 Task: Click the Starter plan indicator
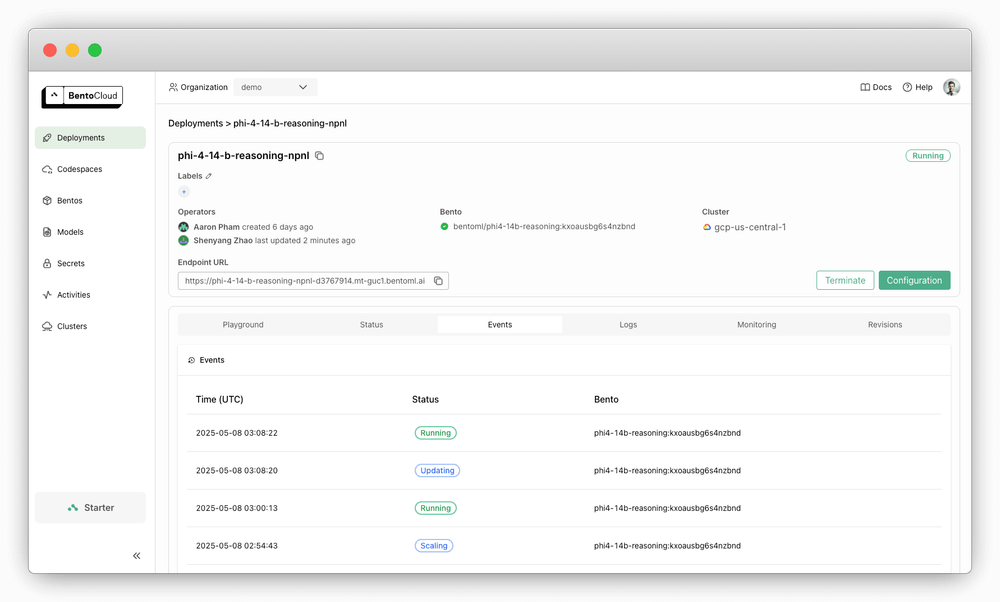(90, 507)
